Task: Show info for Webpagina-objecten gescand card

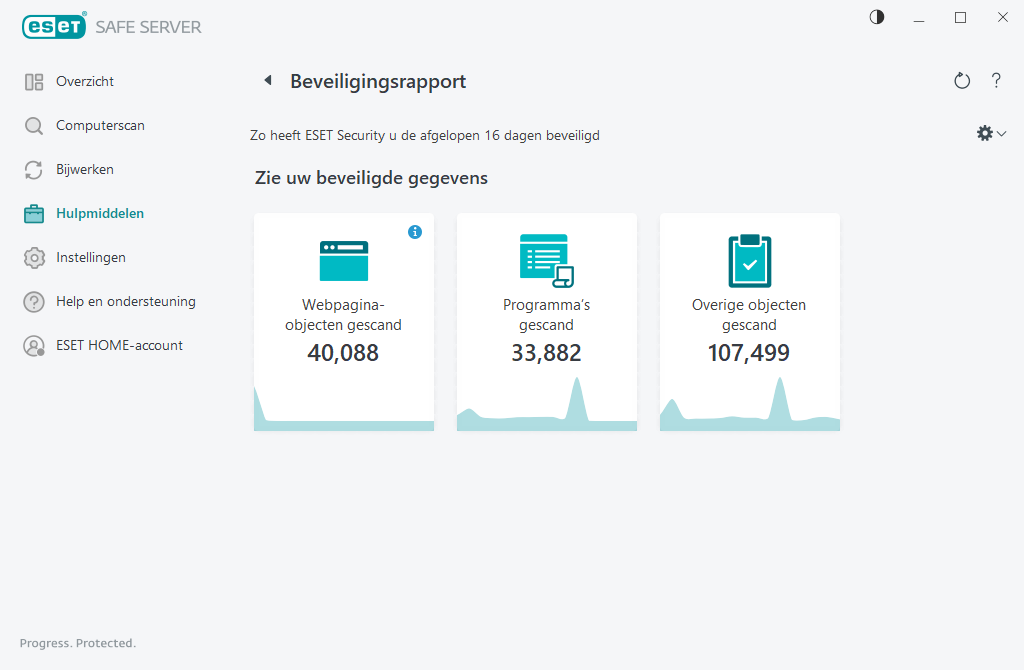Action: [x=415, y=232]
